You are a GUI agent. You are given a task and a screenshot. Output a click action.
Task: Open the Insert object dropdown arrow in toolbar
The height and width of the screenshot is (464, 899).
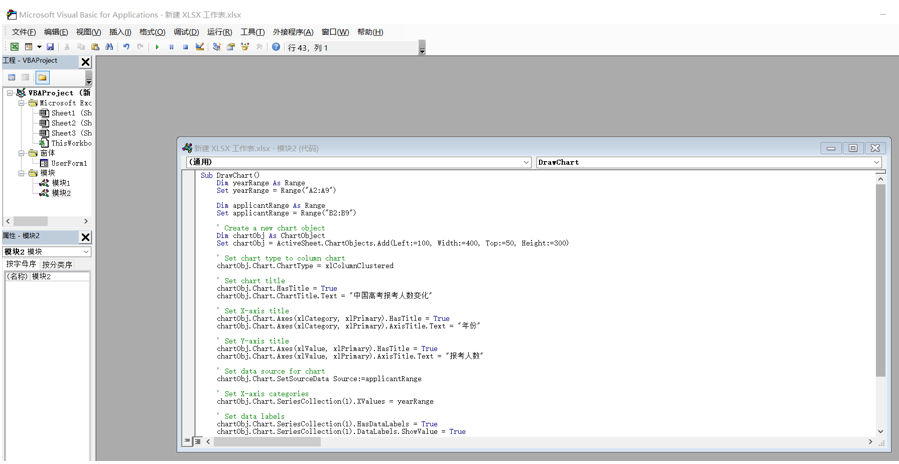click(39, 47)
